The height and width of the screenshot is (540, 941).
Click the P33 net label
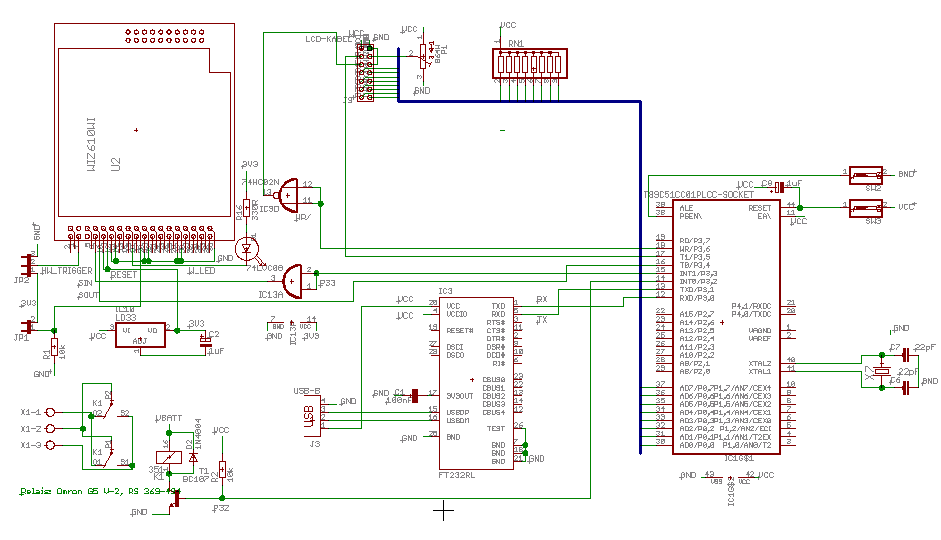click(327, 283)
